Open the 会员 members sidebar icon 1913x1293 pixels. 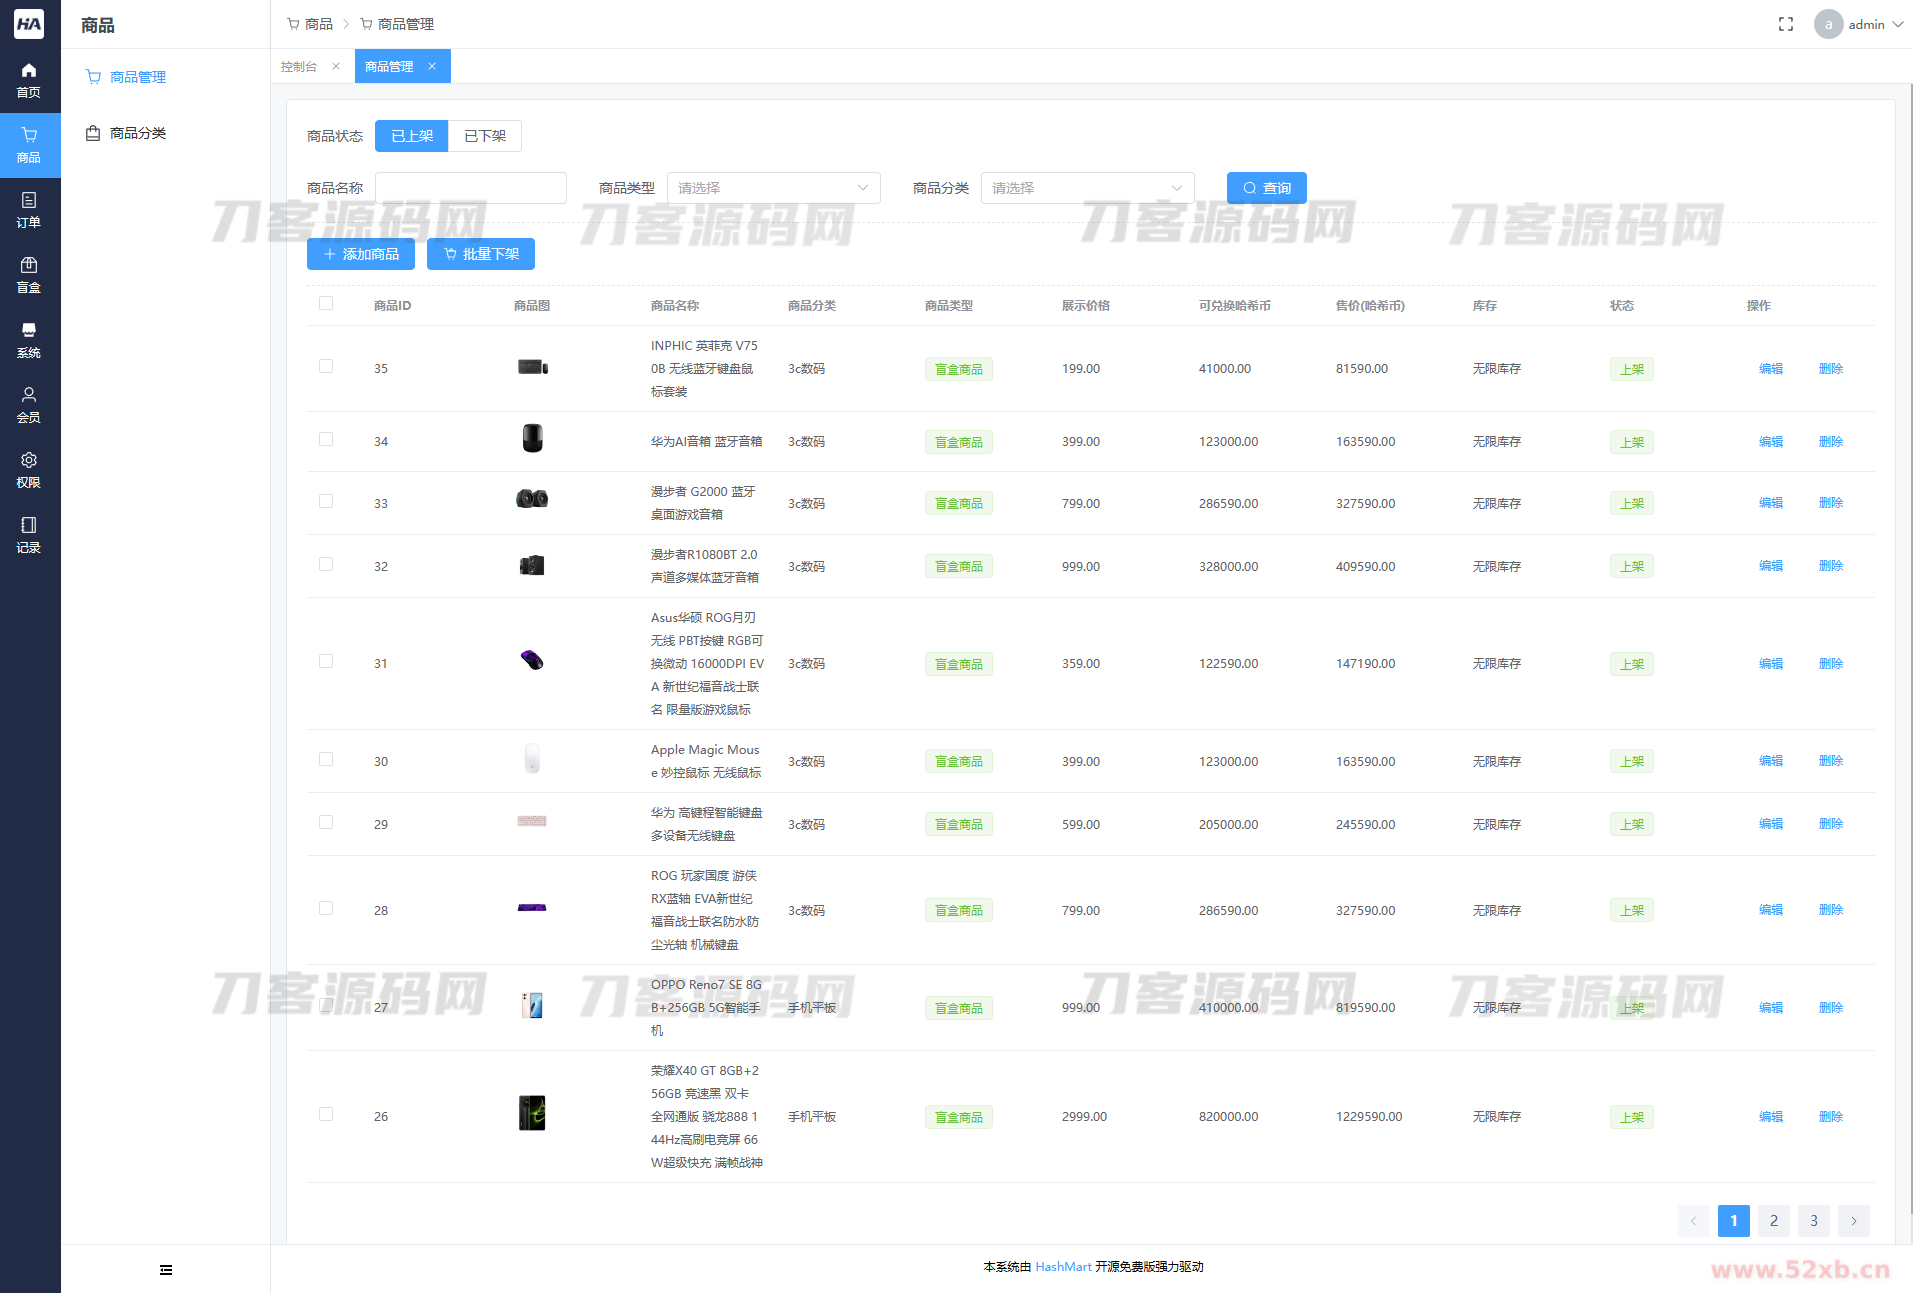[x=29, y=405]
